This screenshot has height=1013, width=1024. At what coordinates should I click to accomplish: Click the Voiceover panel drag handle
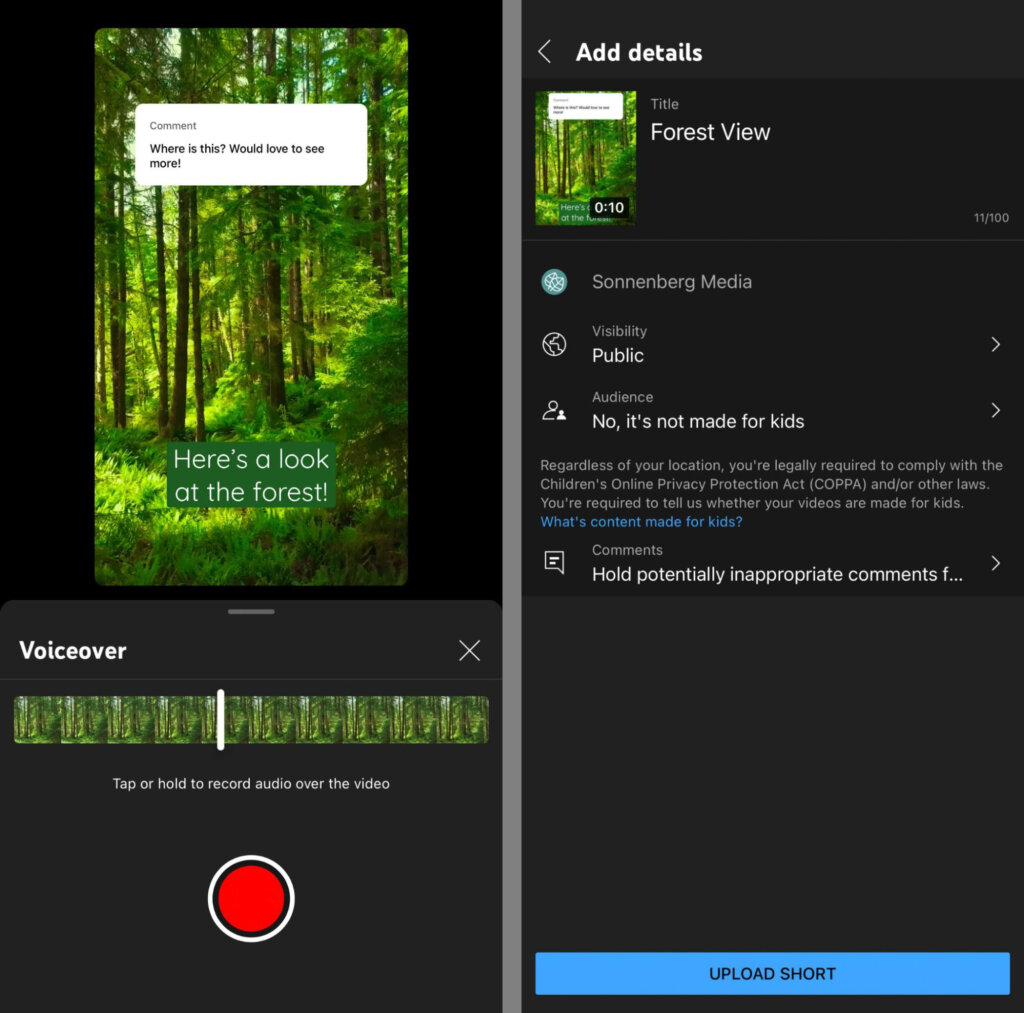tap(251, 611)
